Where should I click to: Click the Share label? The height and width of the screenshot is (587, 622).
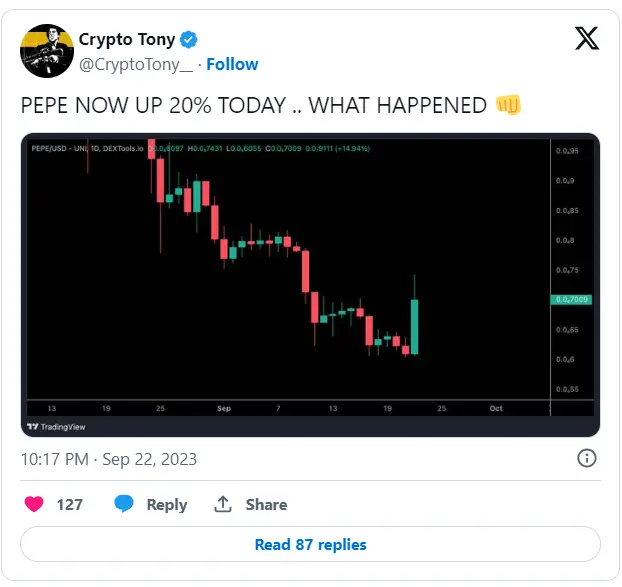[266, 505]
